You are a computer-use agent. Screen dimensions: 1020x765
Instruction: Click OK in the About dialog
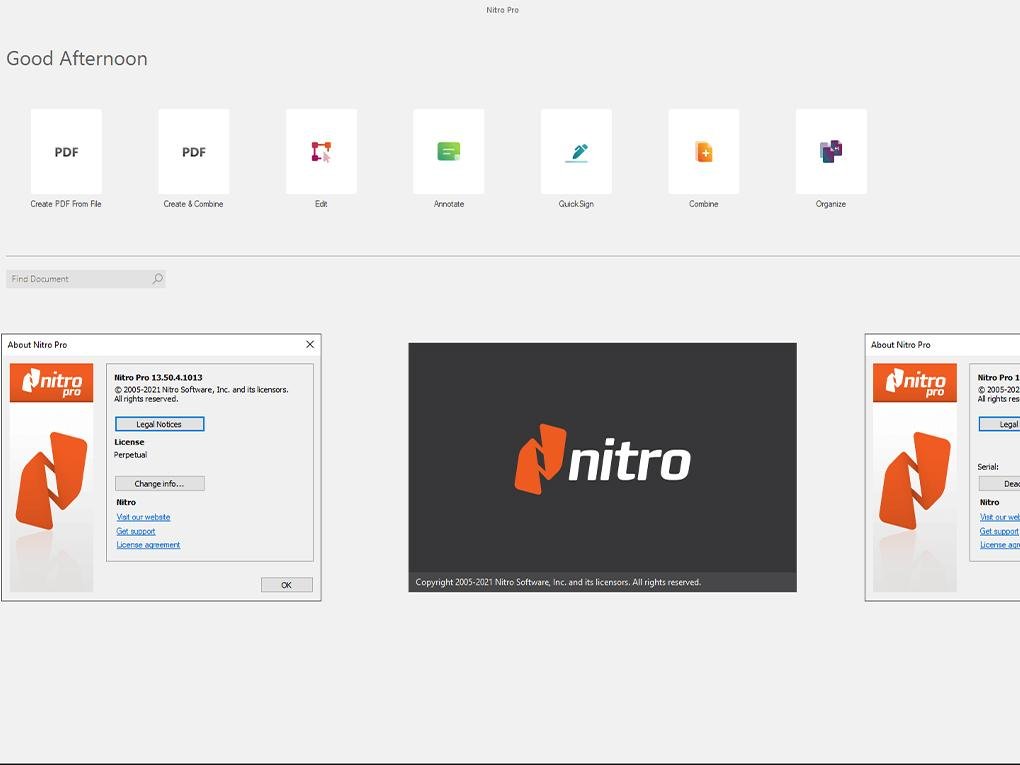tap(286, 584)
